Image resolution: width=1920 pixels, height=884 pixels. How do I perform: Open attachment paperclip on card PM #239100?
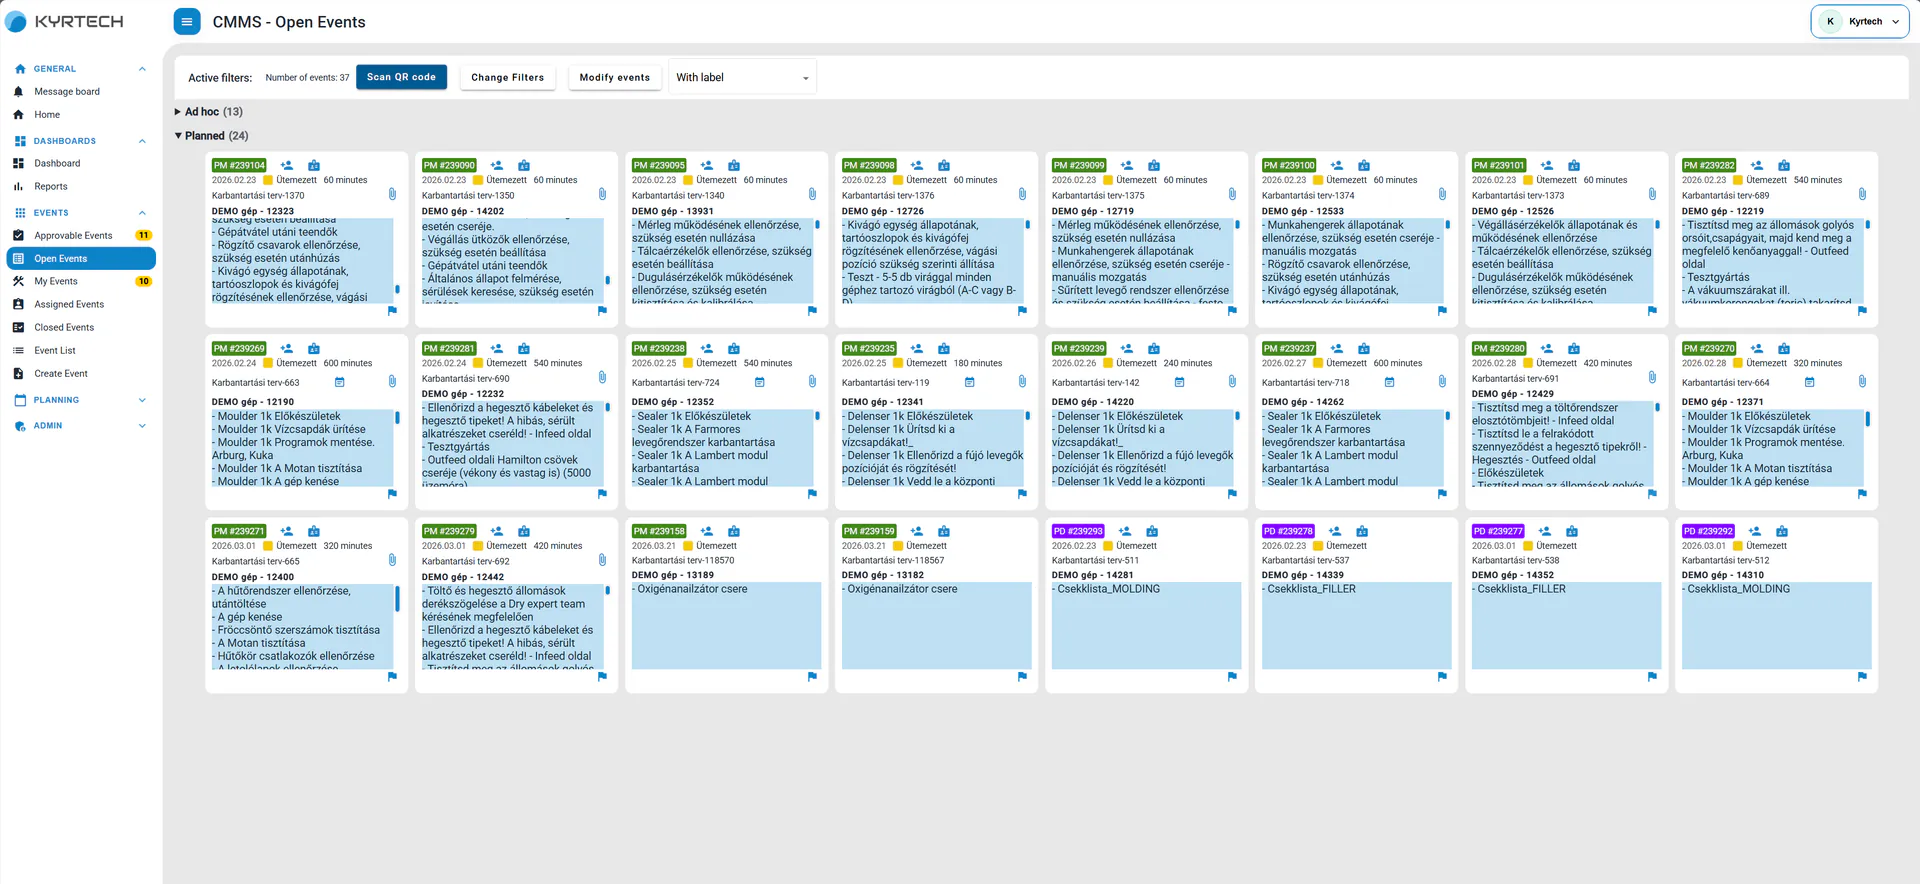coord(1442,194)
